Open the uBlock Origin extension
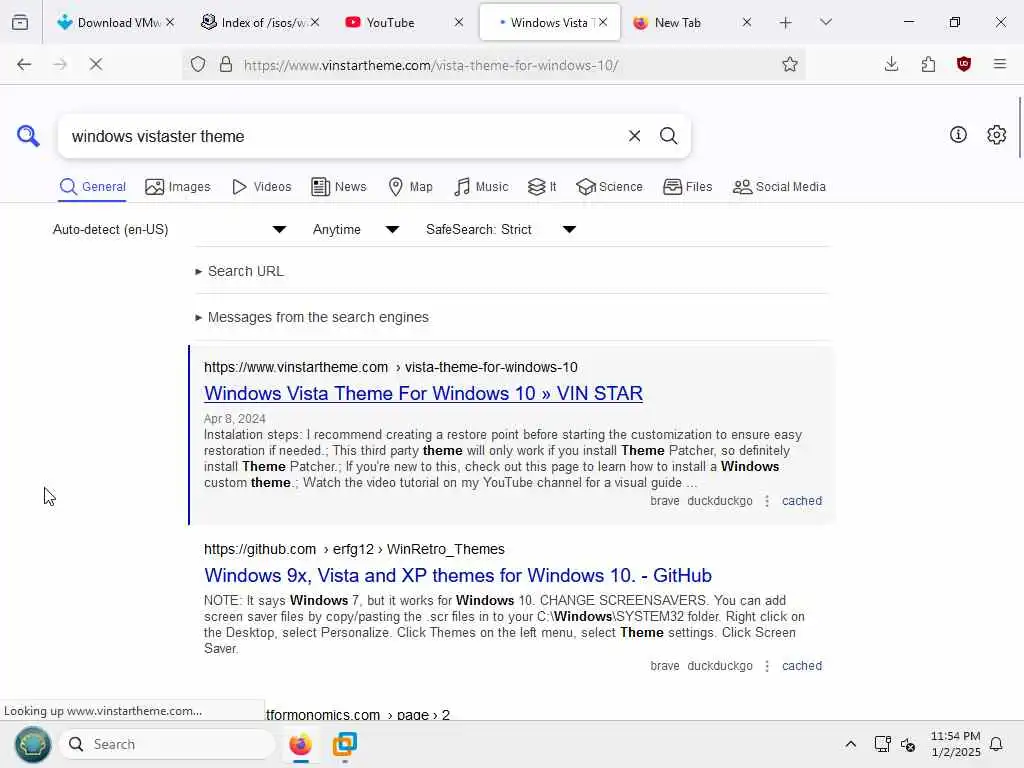The image size is (1024, 768). point(964,64)
